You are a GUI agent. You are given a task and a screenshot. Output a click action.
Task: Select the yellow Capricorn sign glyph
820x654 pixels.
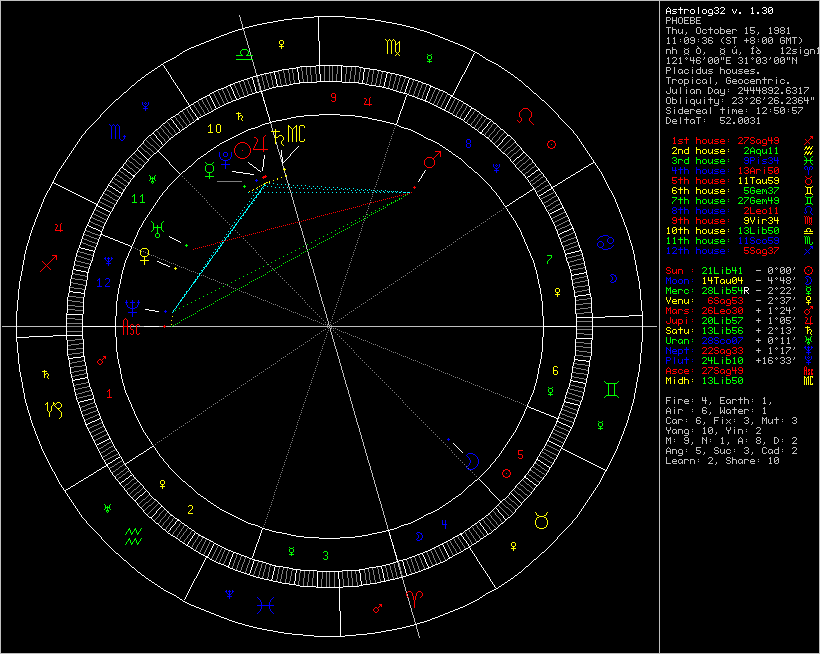[x=51, y=408]
